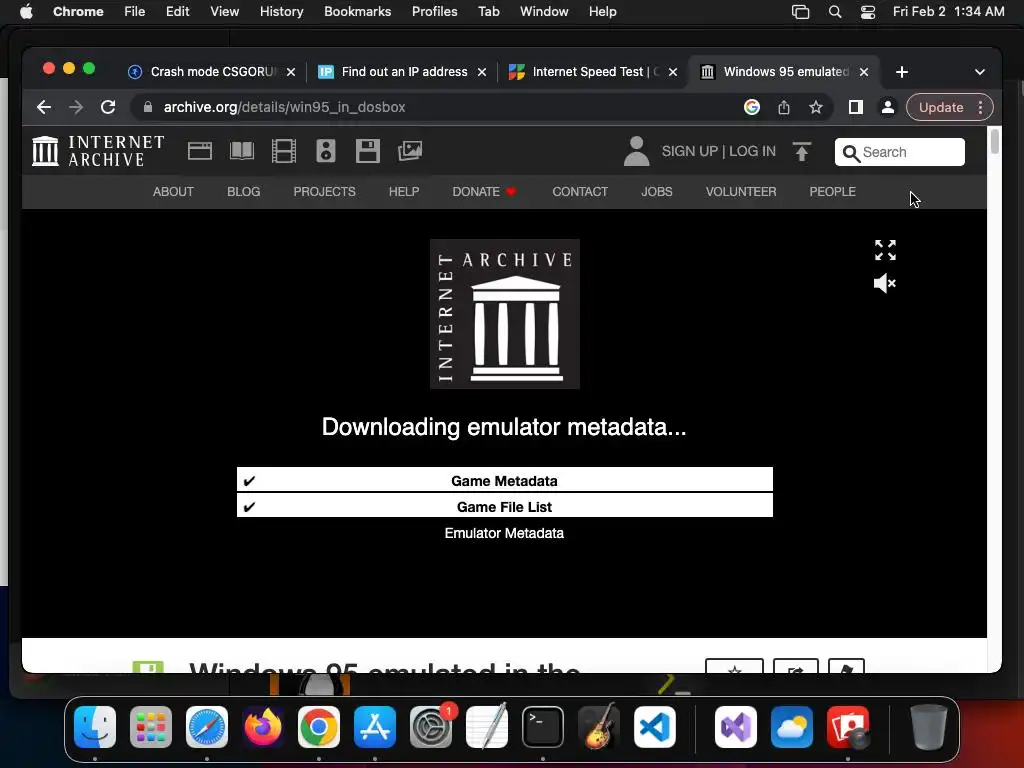Open the Profiles menu
This screenshot has height=768, width=1024.
434,11
